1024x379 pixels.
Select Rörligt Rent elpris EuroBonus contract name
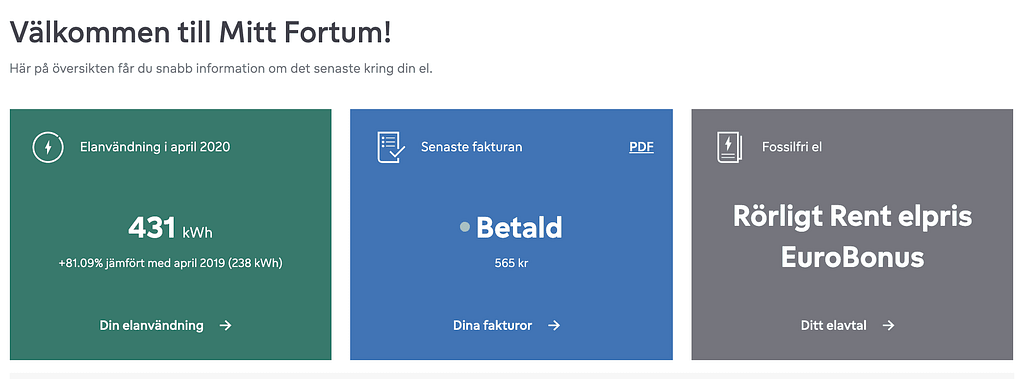[852, 237]
